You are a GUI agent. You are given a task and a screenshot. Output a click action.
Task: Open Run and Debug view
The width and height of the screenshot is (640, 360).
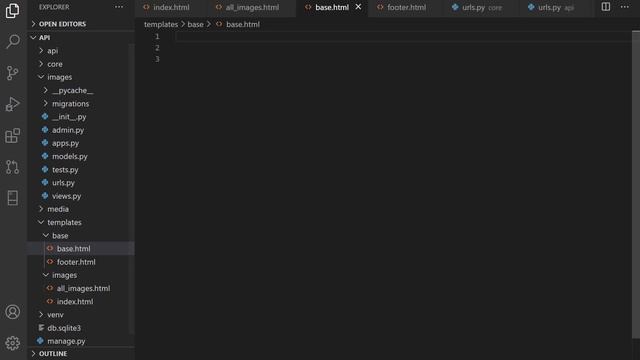point(13,104)
